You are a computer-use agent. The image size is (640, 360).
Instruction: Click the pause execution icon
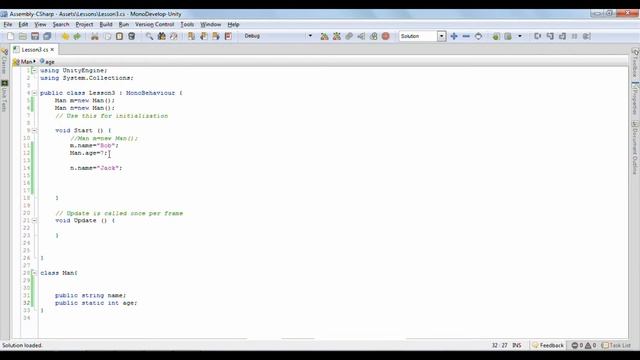point(575,36)
